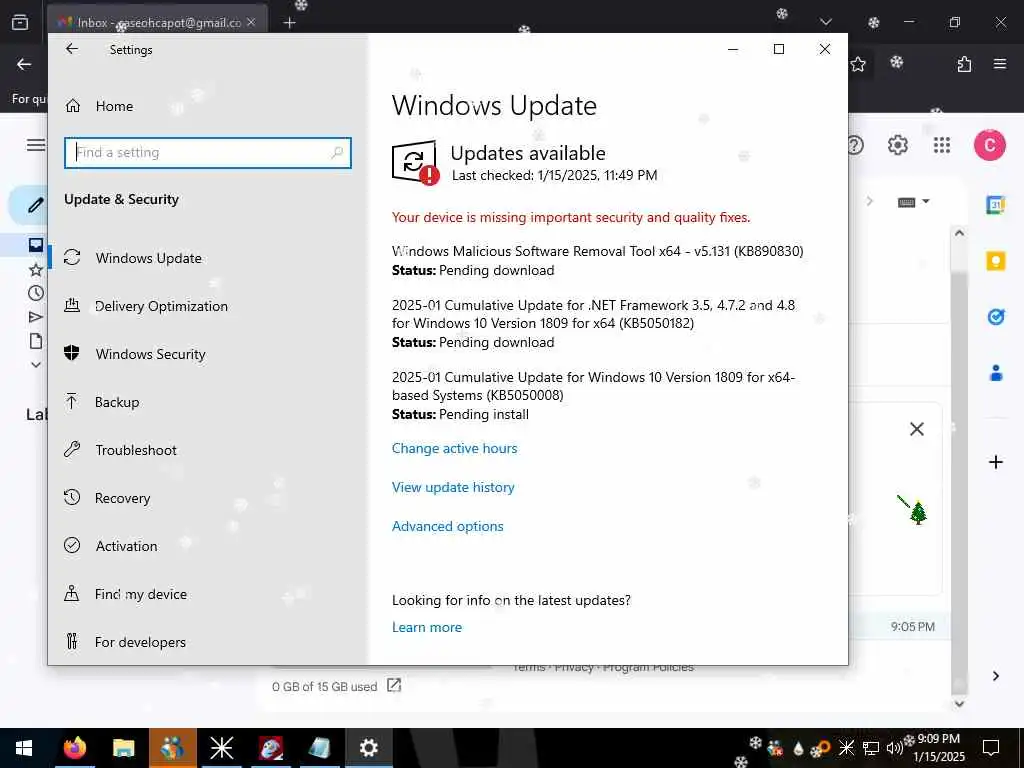
Task: Open Google Tasks side panel icon
Action: point(995,317)
